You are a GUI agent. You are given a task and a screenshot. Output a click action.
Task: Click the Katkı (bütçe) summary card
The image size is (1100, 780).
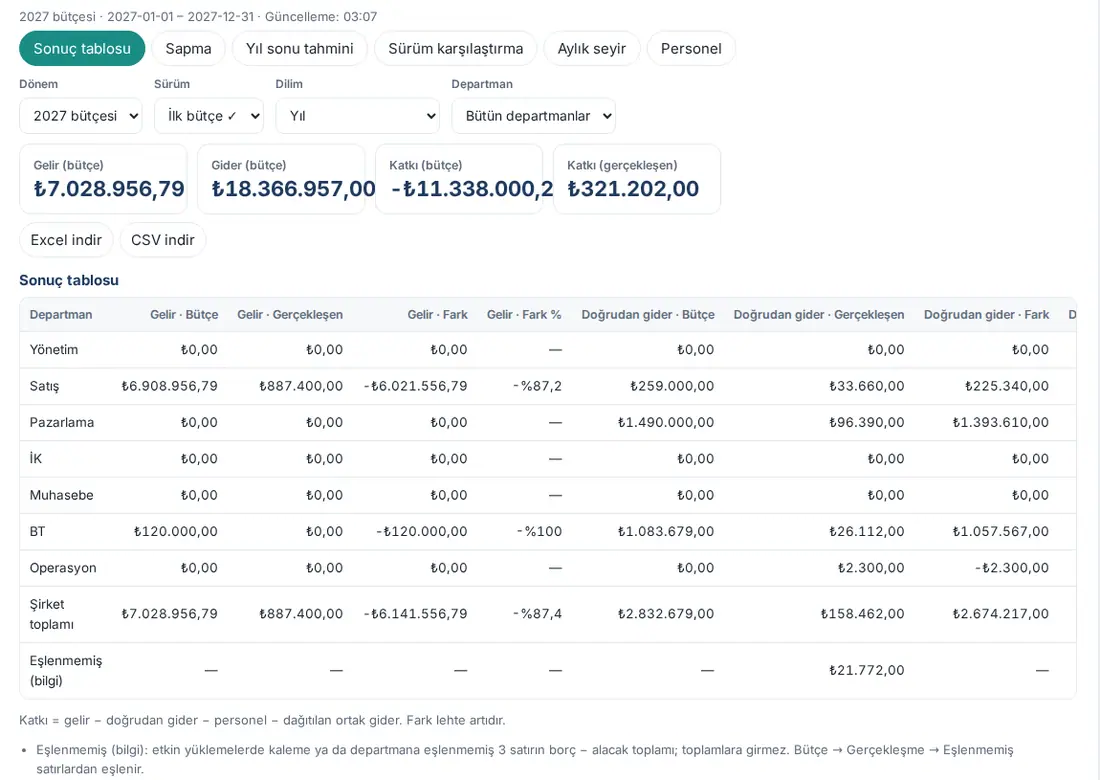pos(460,179)
